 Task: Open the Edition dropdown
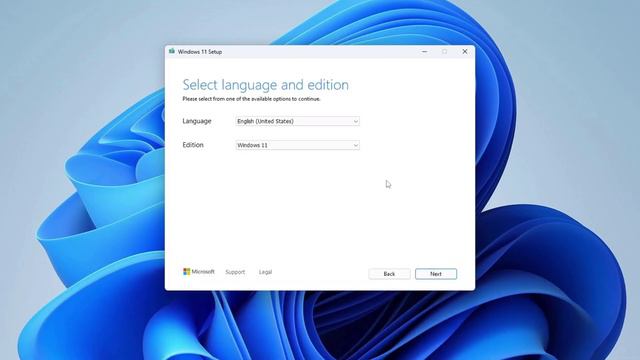click(x=298, y=145)
